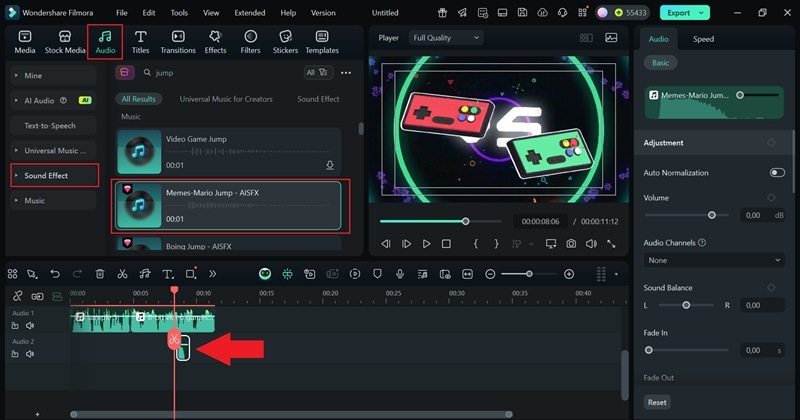Toggle the Volume keyframe diamond
The image size is (800, 420).
(771, 197)
